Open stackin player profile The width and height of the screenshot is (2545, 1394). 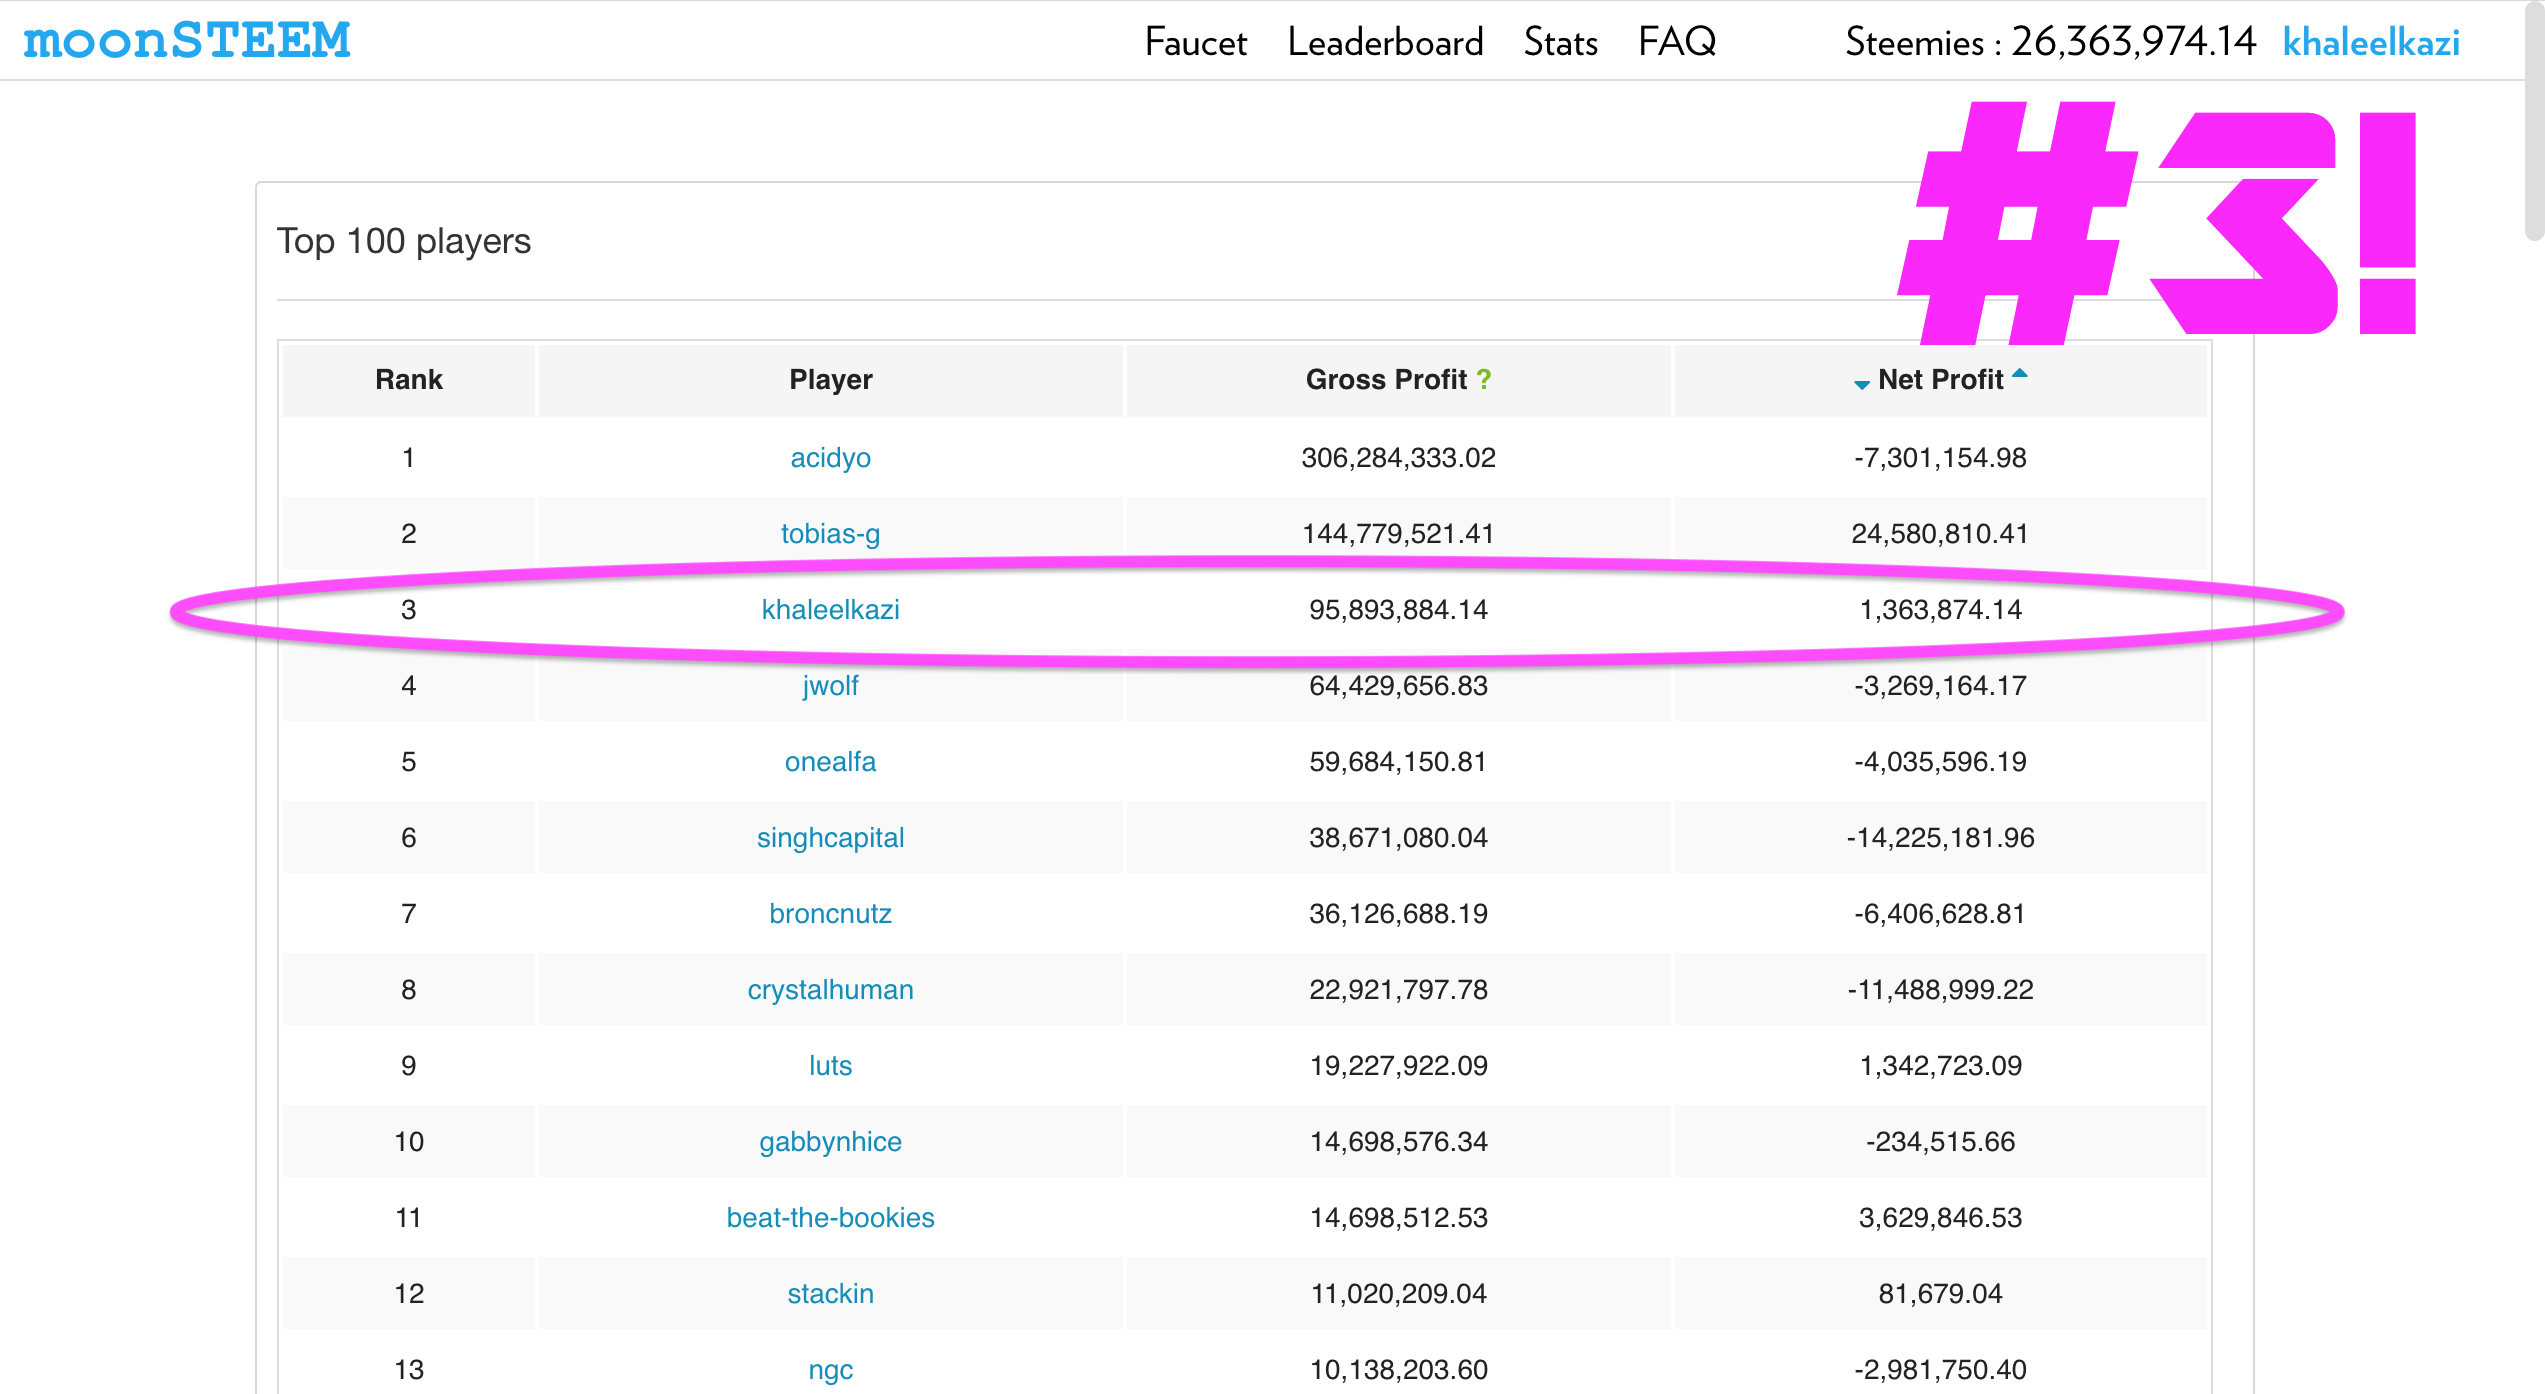point(830,1294)
